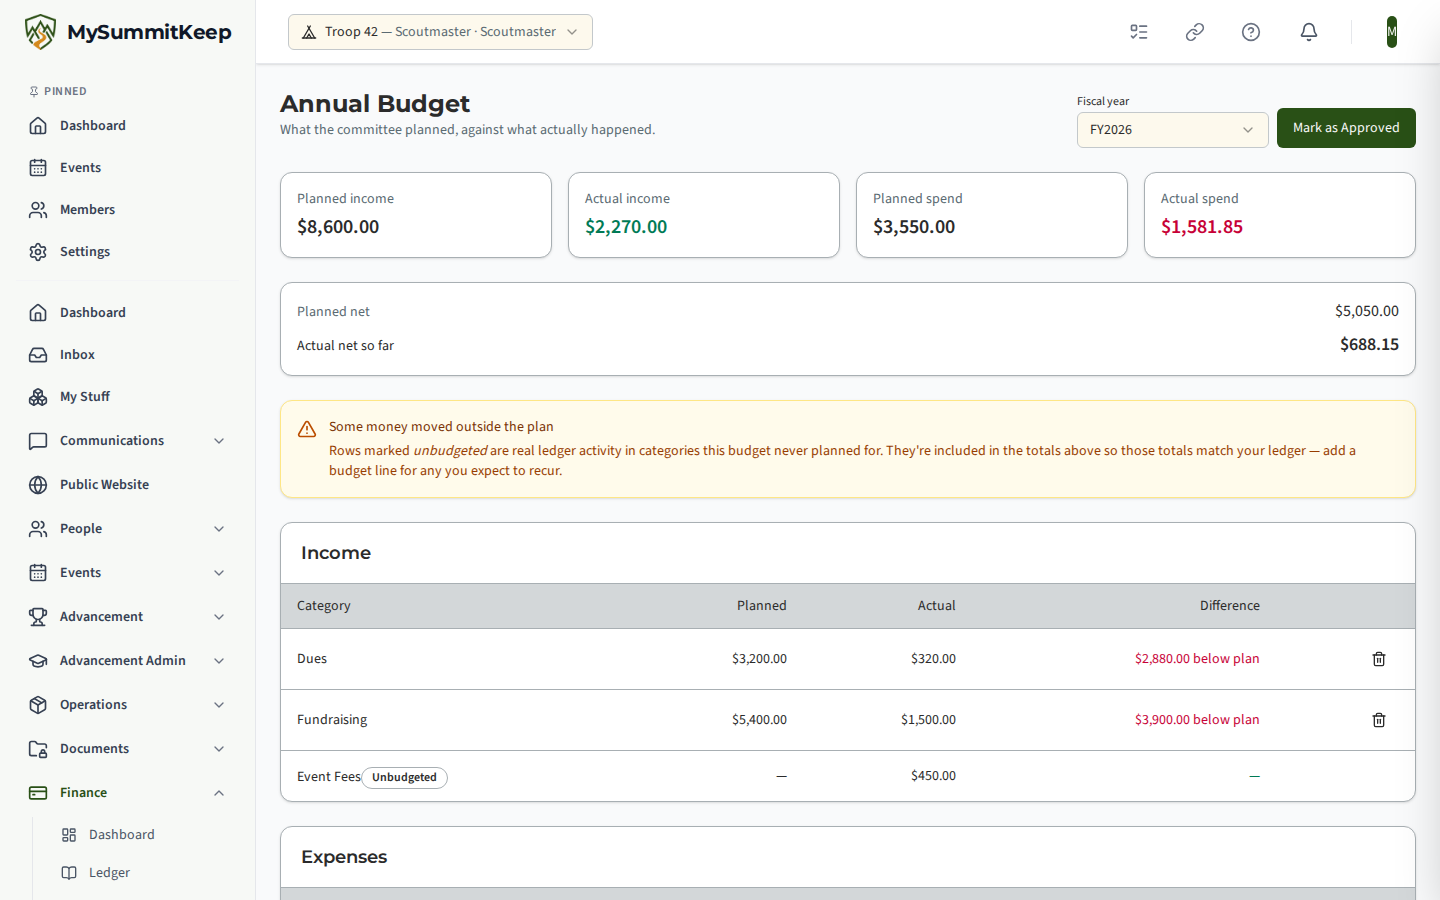Delete the Dues budget line
This screenshot has width=1440, height=900.
pyautogui.click(x=1379, y=659)
